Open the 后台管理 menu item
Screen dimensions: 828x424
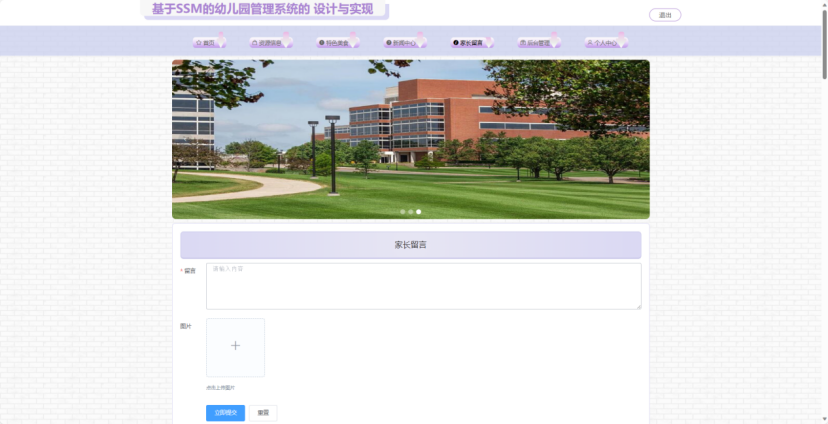[x=539, y=43]
